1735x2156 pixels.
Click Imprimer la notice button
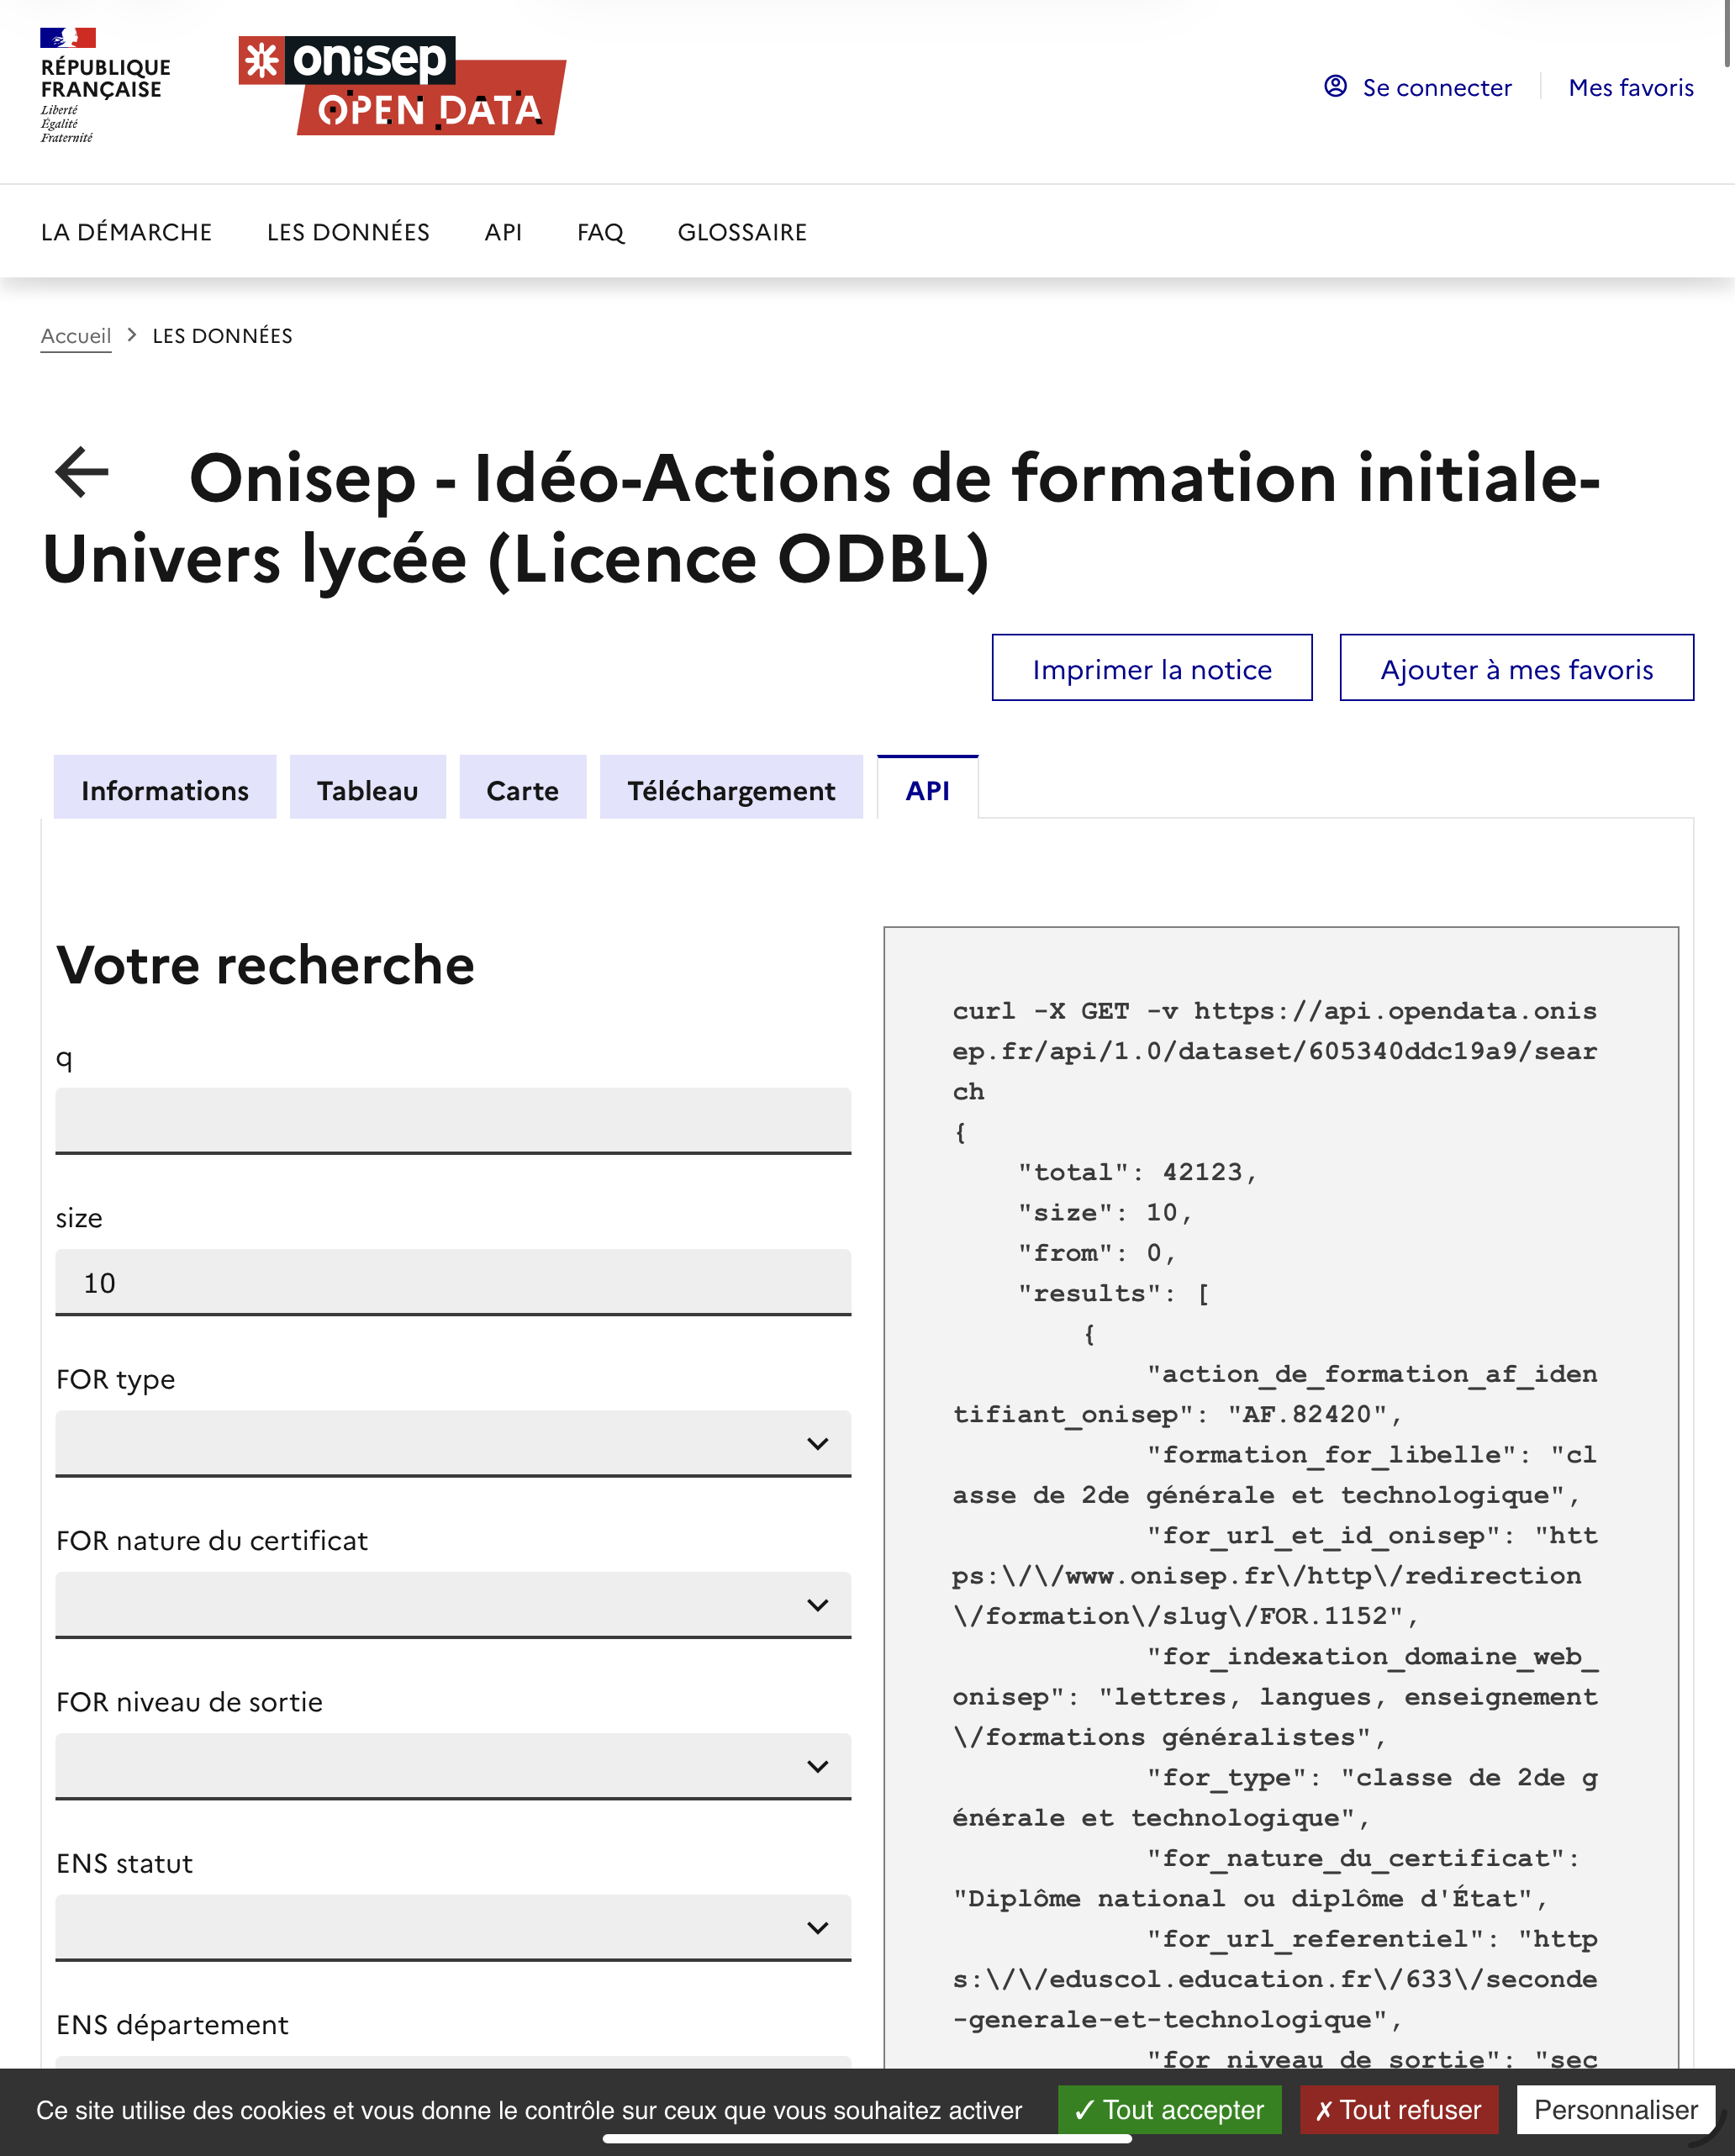click(x=1151, y=668)
